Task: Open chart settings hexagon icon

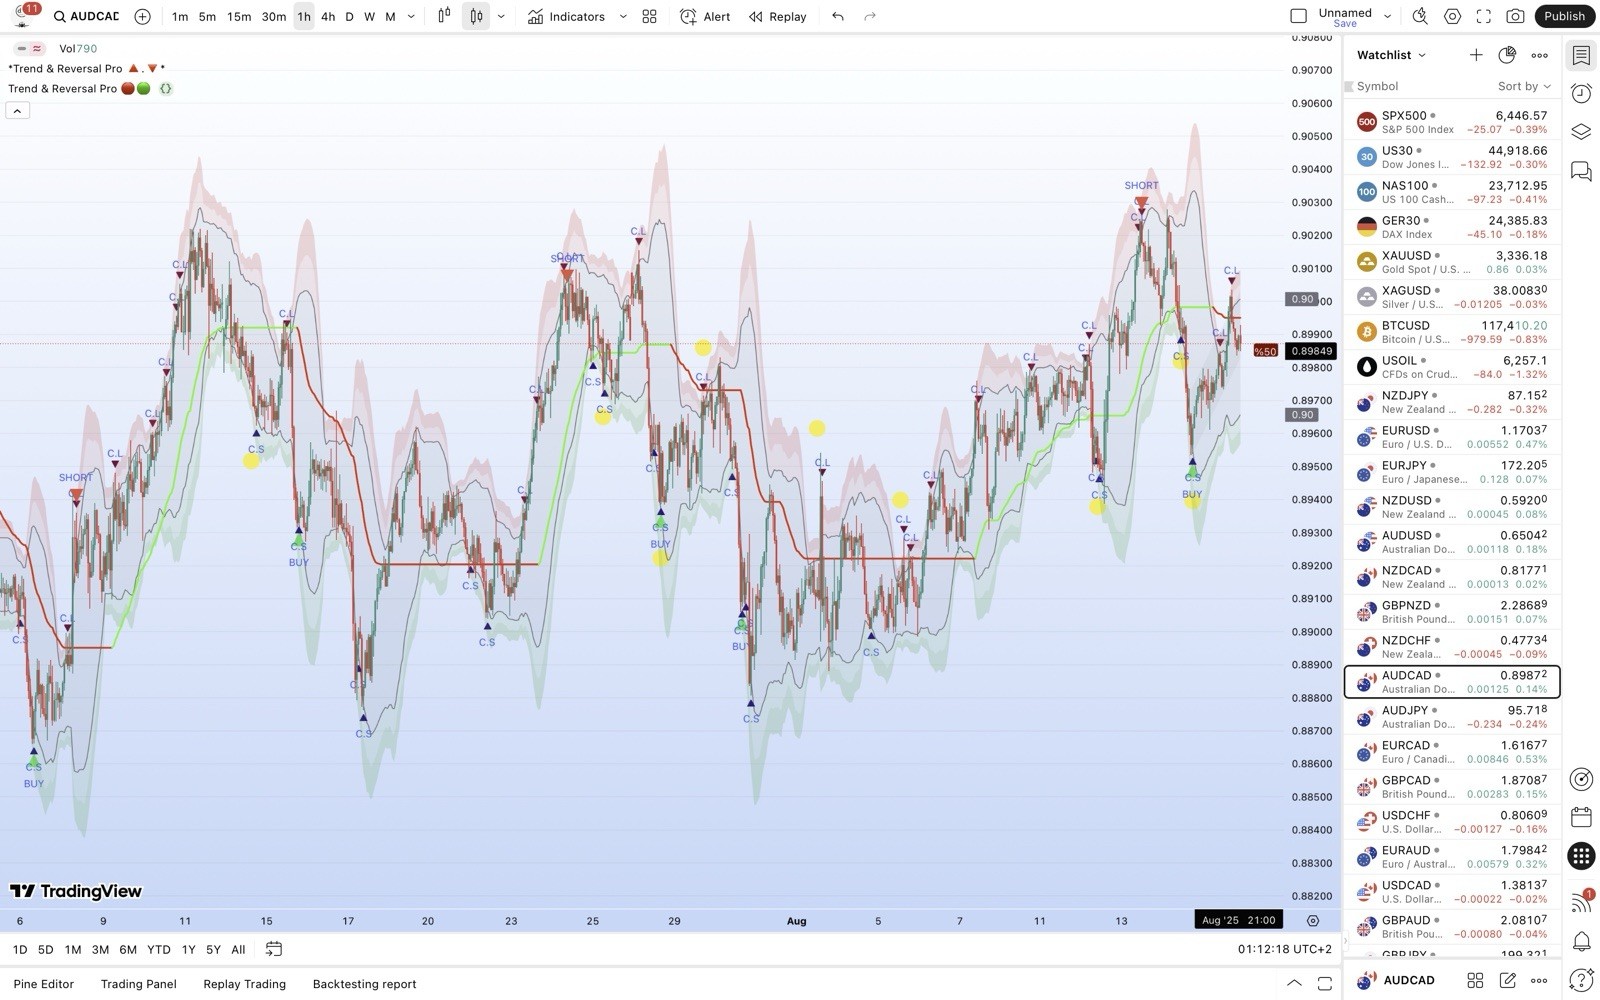Action: pyautogui.click(x=1452, y=16)
